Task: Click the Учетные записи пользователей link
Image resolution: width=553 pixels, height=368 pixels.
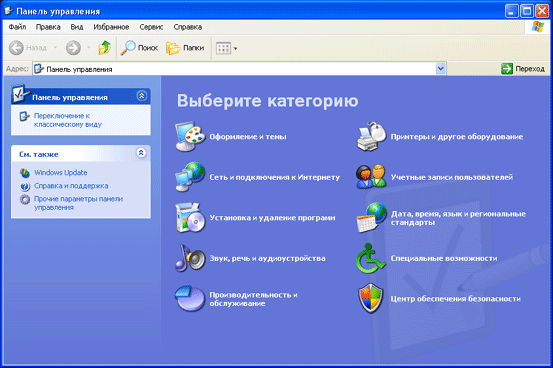Action: click(452, 177)
